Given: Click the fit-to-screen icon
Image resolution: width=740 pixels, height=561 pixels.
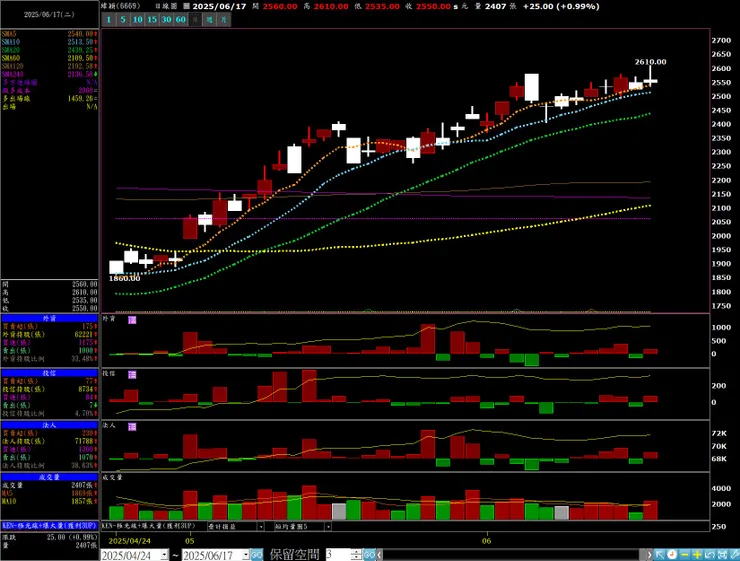Looking at the screenshot, I should point(722,555).
